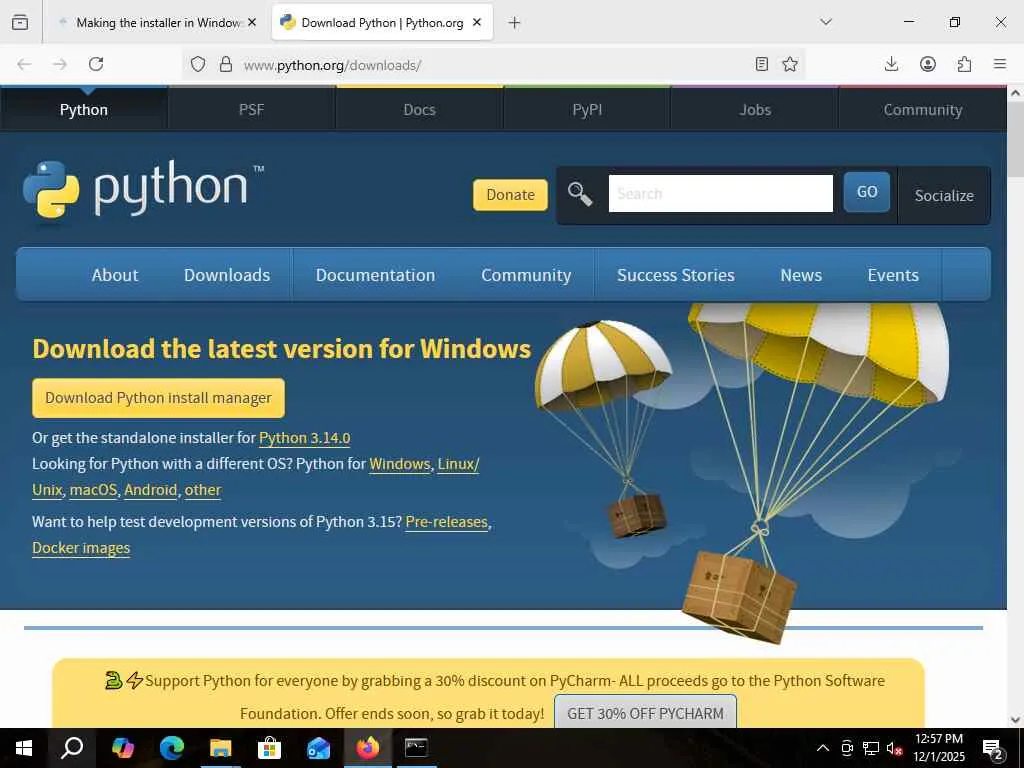
Task: Open the network icon in system tray
Action: (x=871, y=748)
